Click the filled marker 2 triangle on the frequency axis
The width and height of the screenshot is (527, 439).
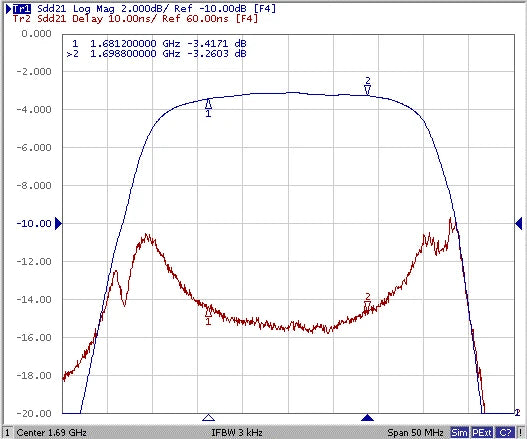pos(367,417)
